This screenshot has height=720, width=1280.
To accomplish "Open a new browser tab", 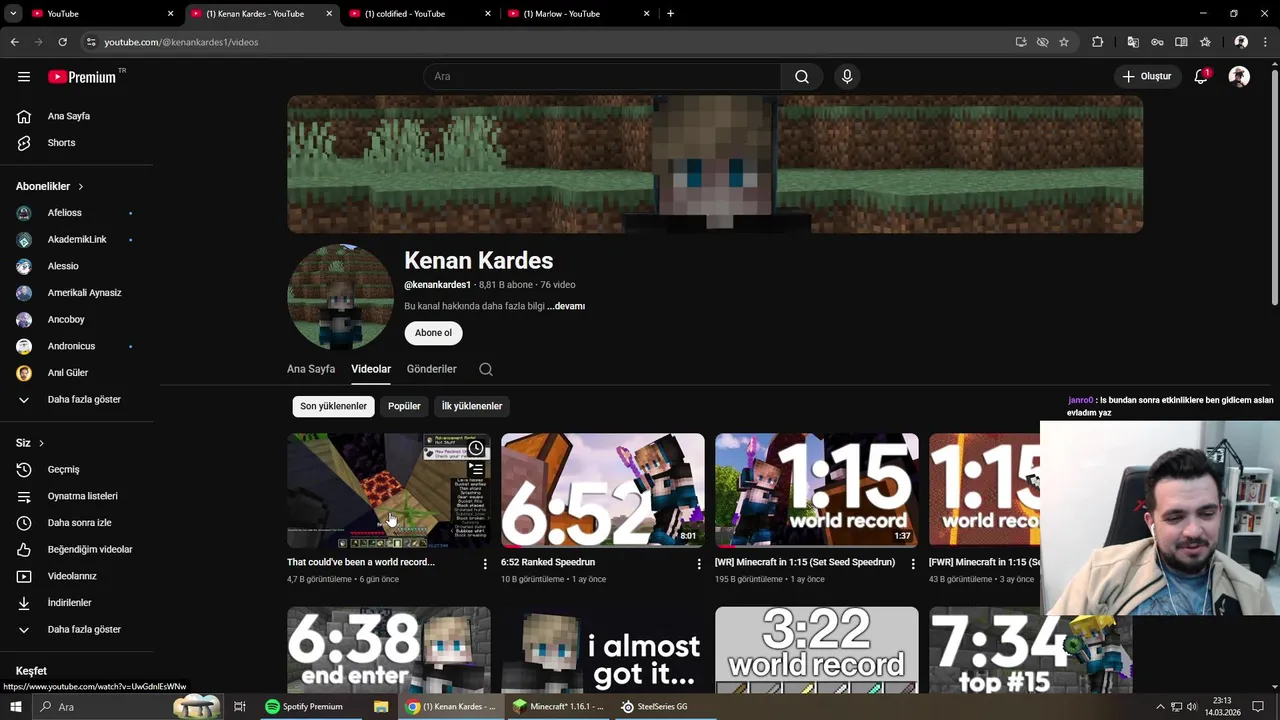I will 670,14.
